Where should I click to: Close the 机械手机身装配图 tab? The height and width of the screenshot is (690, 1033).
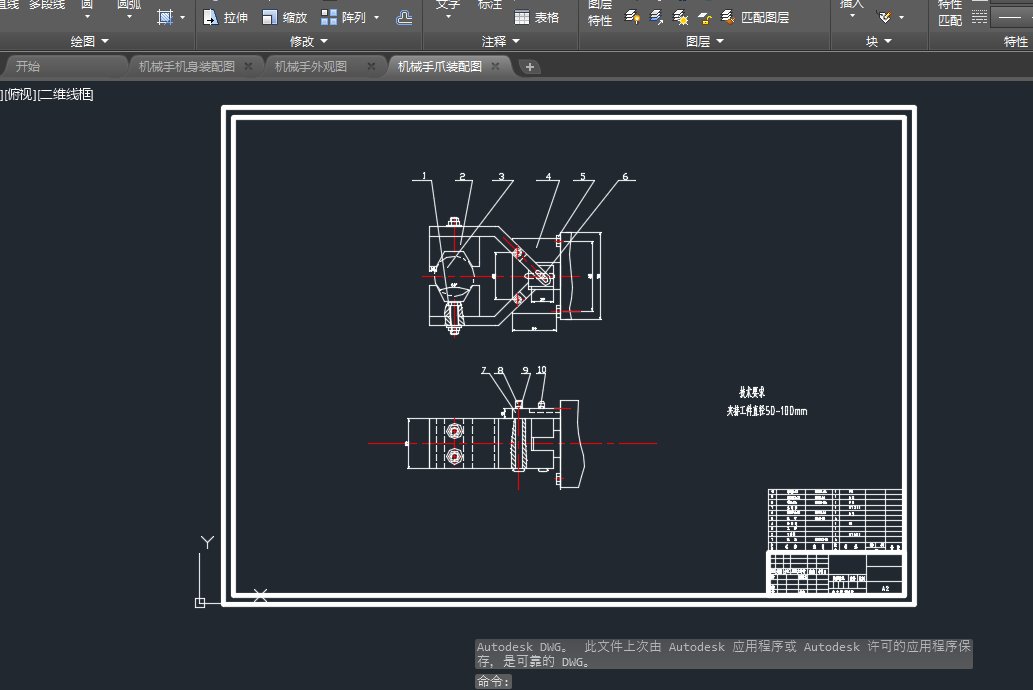248,67
